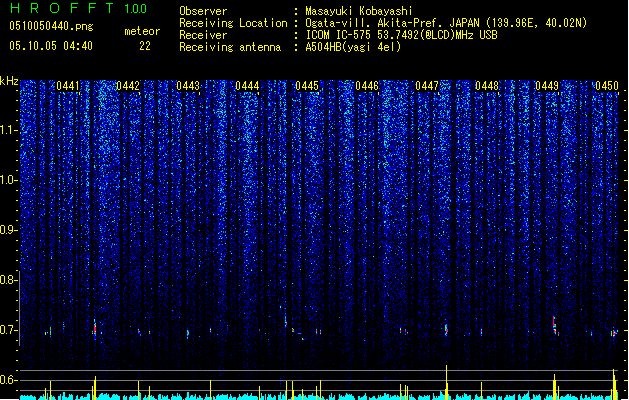Click the HROFFT 1.0.0 title text
The image size is (629, 400).
click(79, 8)
